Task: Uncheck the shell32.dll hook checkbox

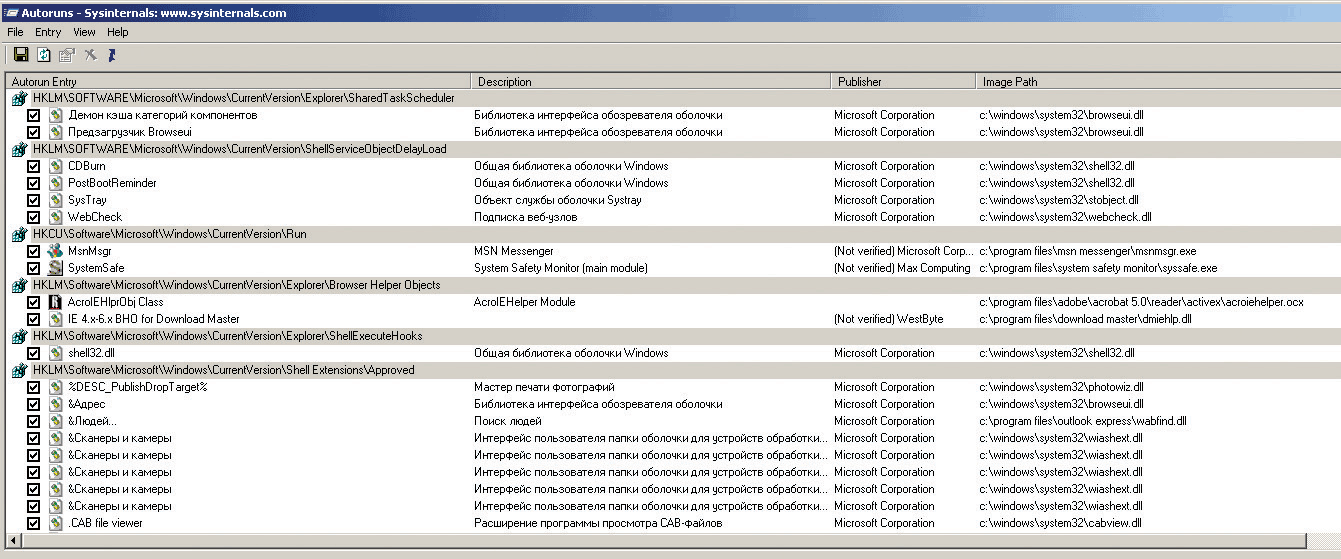Action: 34,353
